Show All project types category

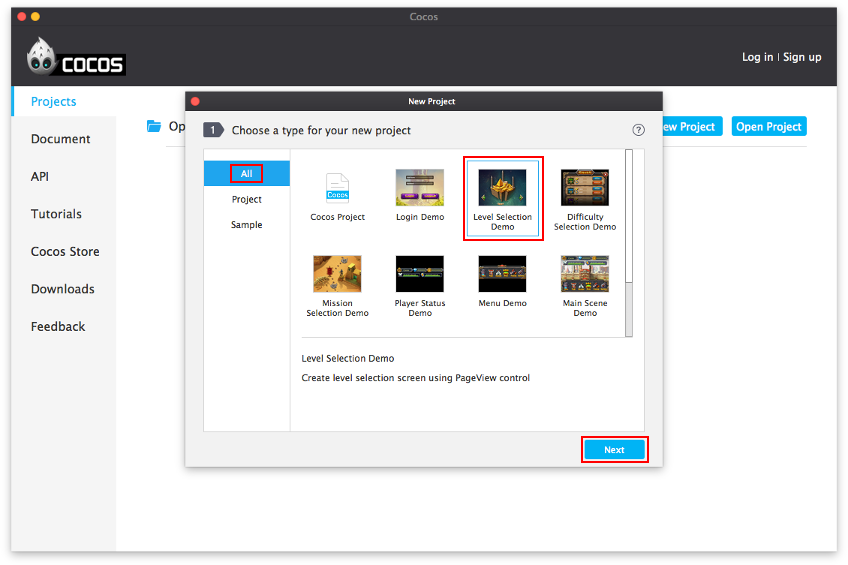[247, 174]
